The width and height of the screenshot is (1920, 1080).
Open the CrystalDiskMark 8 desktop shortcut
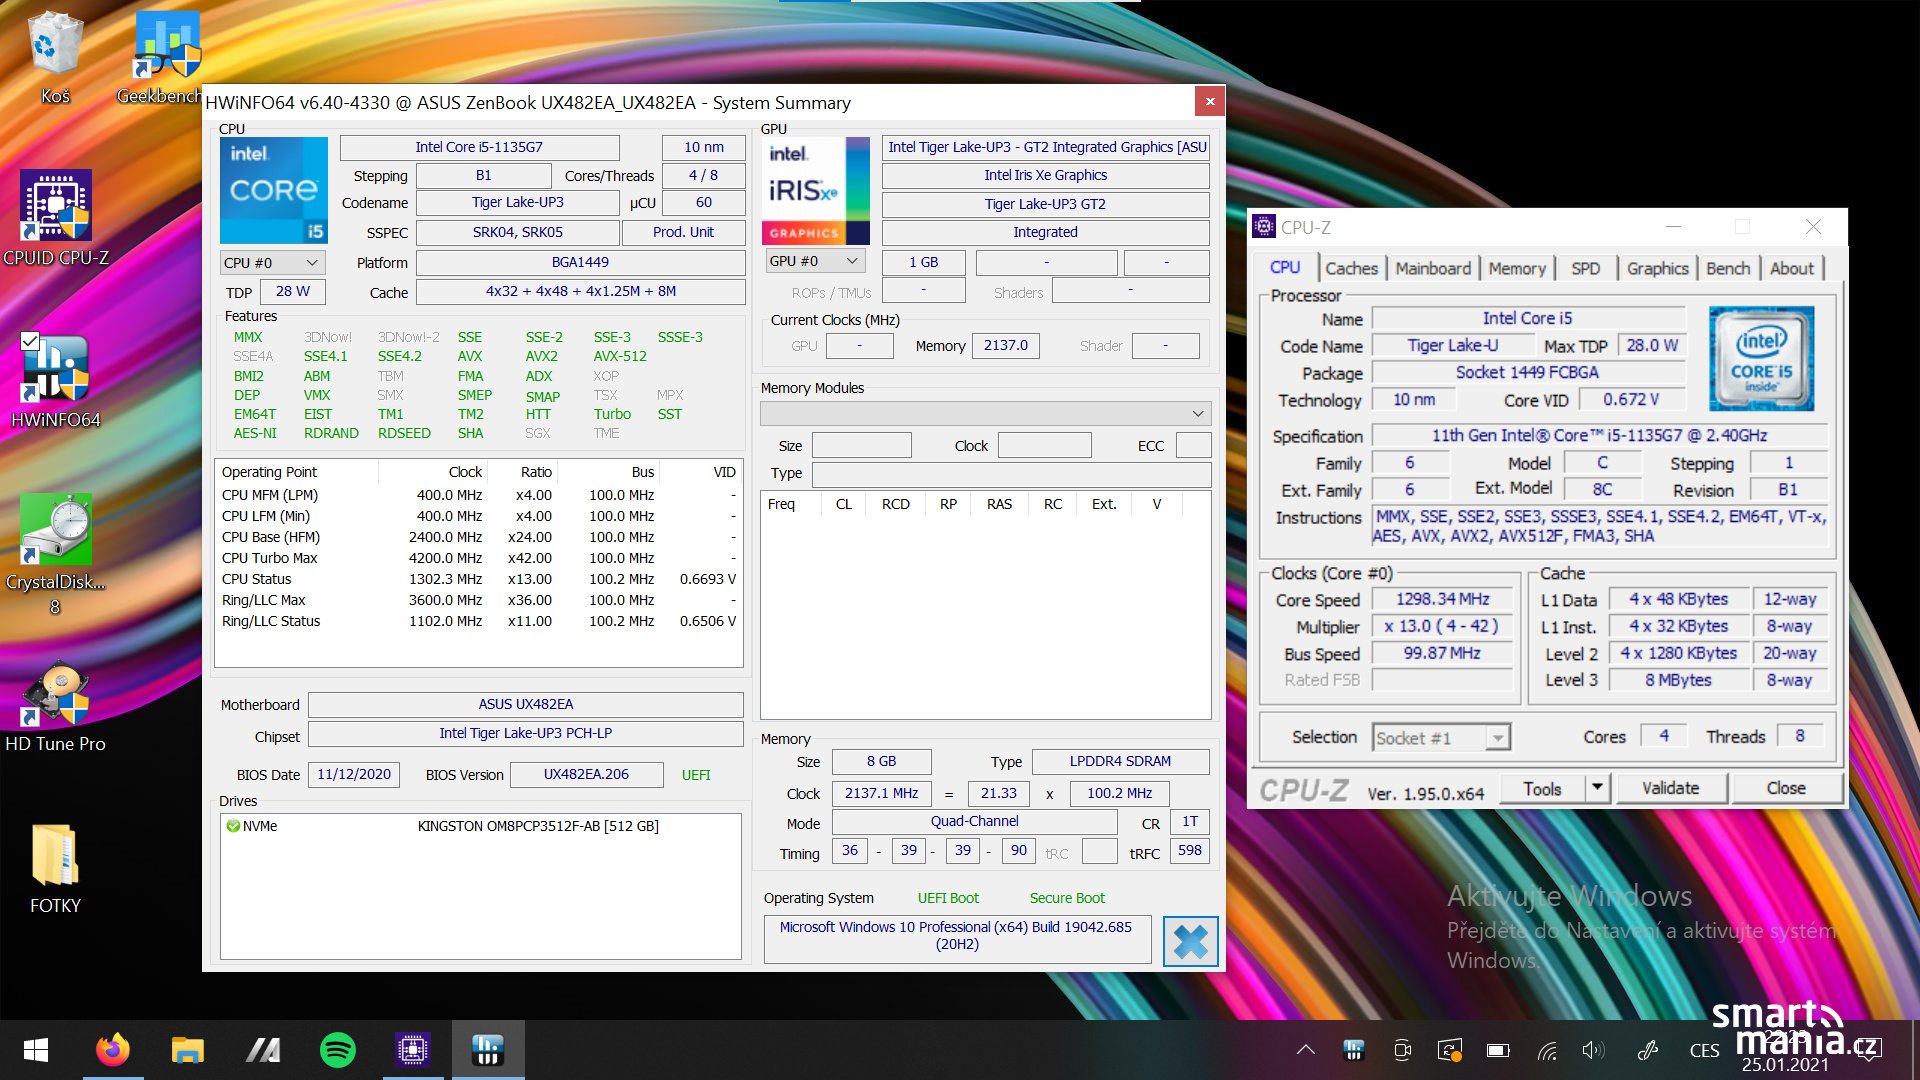point(56,553)
